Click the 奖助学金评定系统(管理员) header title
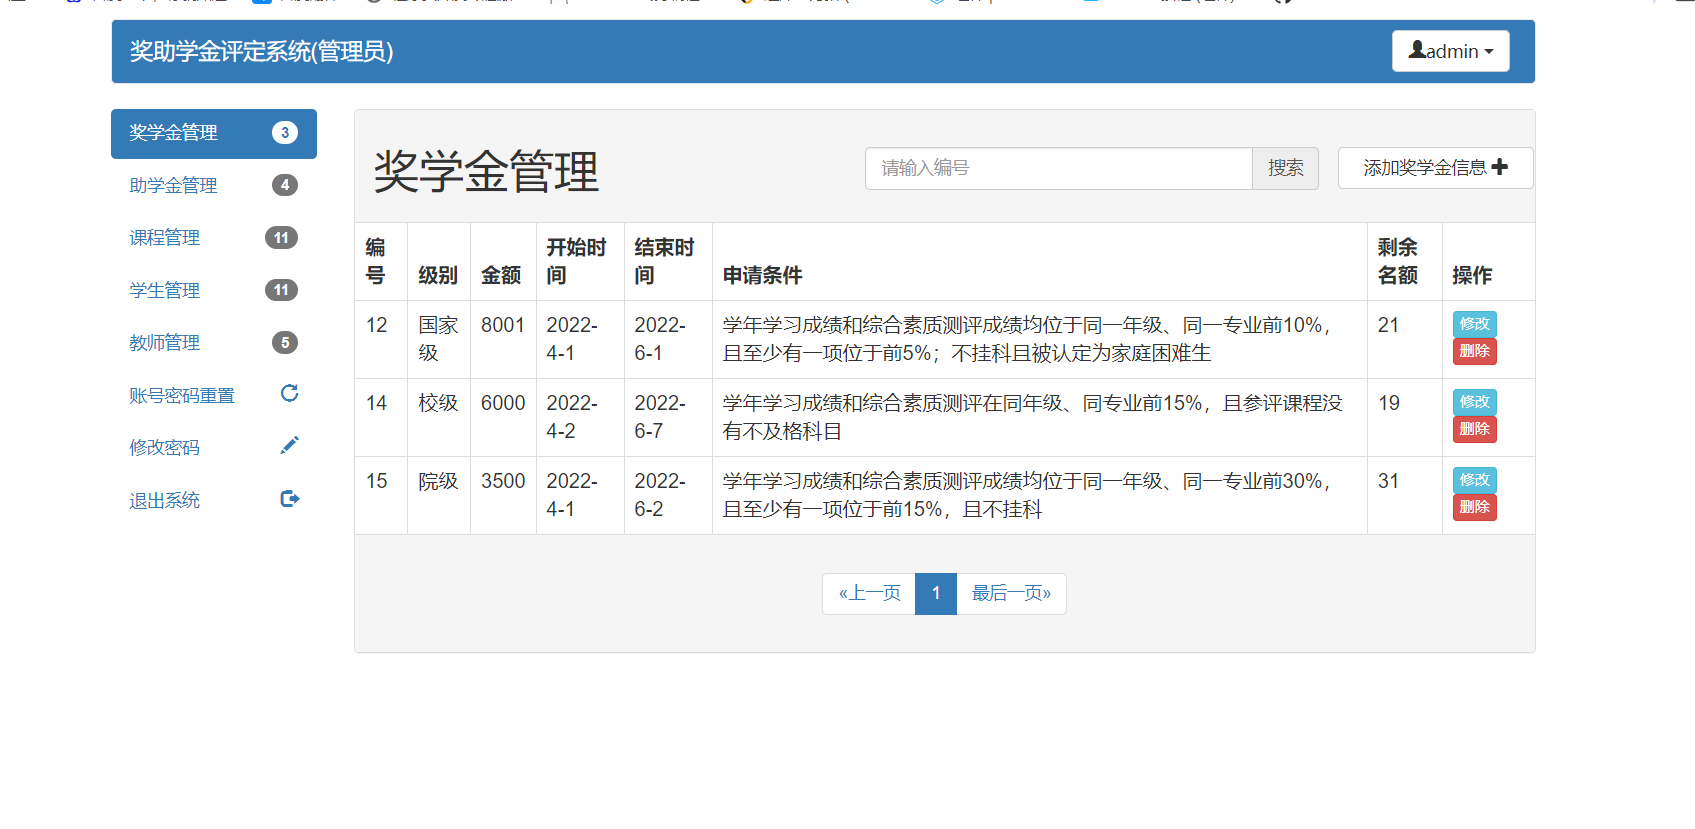Screen dimensions: 1695x829 pyautogui.click(x=261, y=52)
